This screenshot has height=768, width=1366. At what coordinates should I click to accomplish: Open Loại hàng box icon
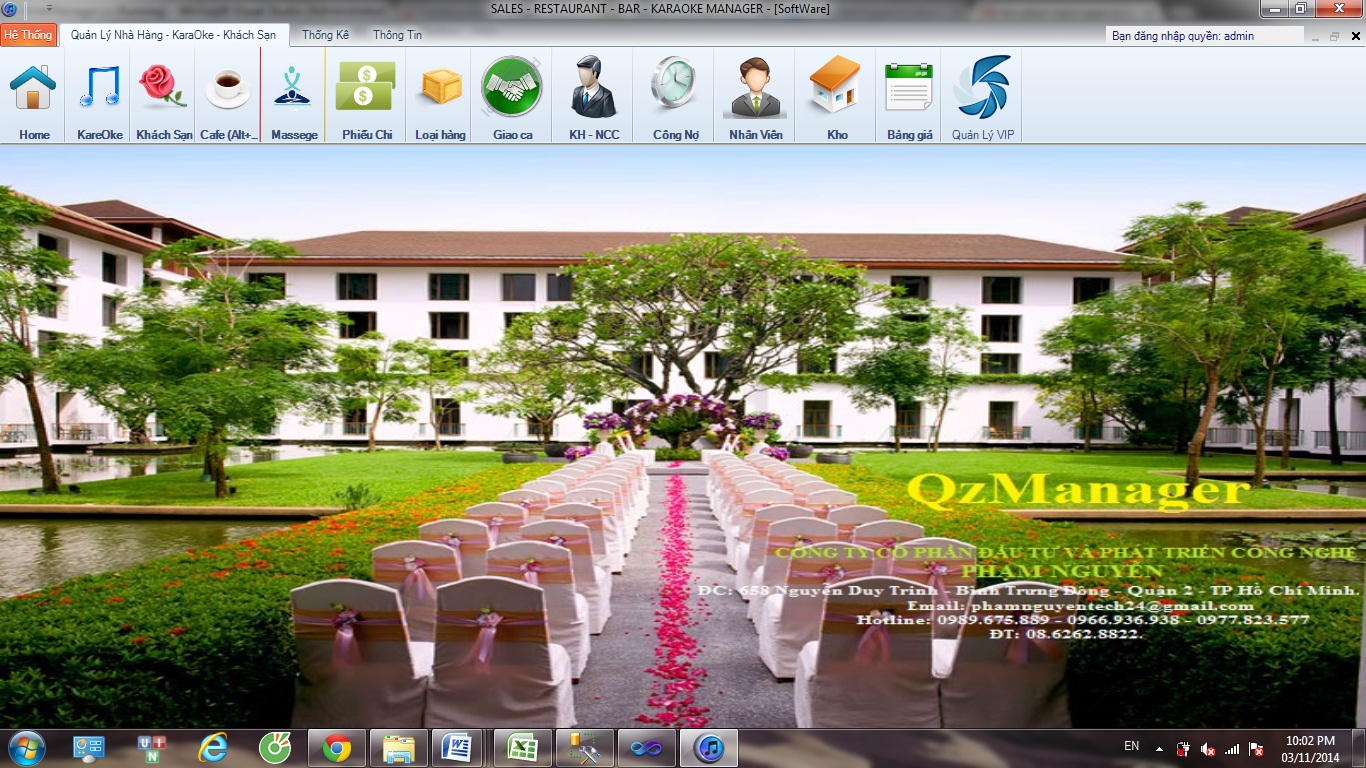[441, 97]
